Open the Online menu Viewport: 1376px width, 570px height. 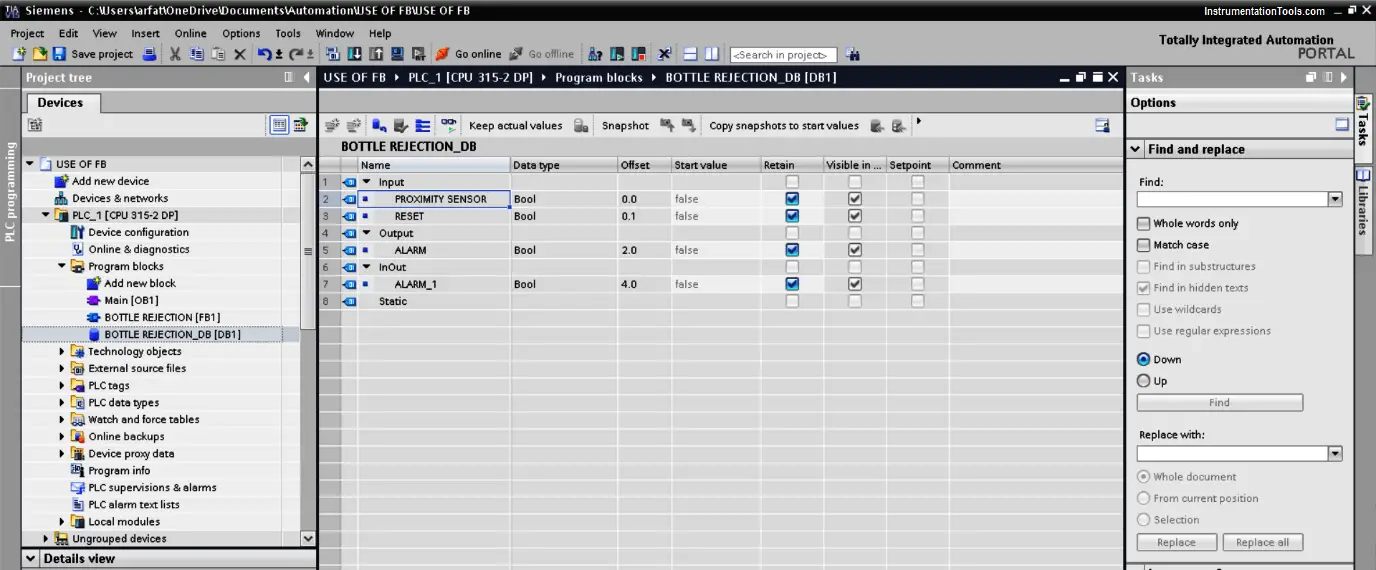click(190, 33)
